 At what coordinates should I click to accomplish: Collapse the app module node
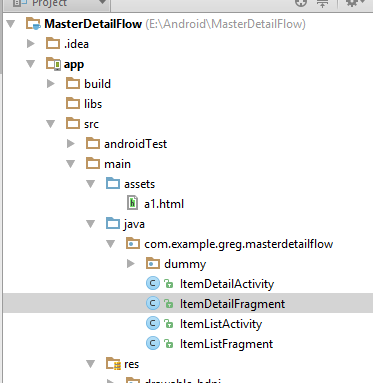31,64
